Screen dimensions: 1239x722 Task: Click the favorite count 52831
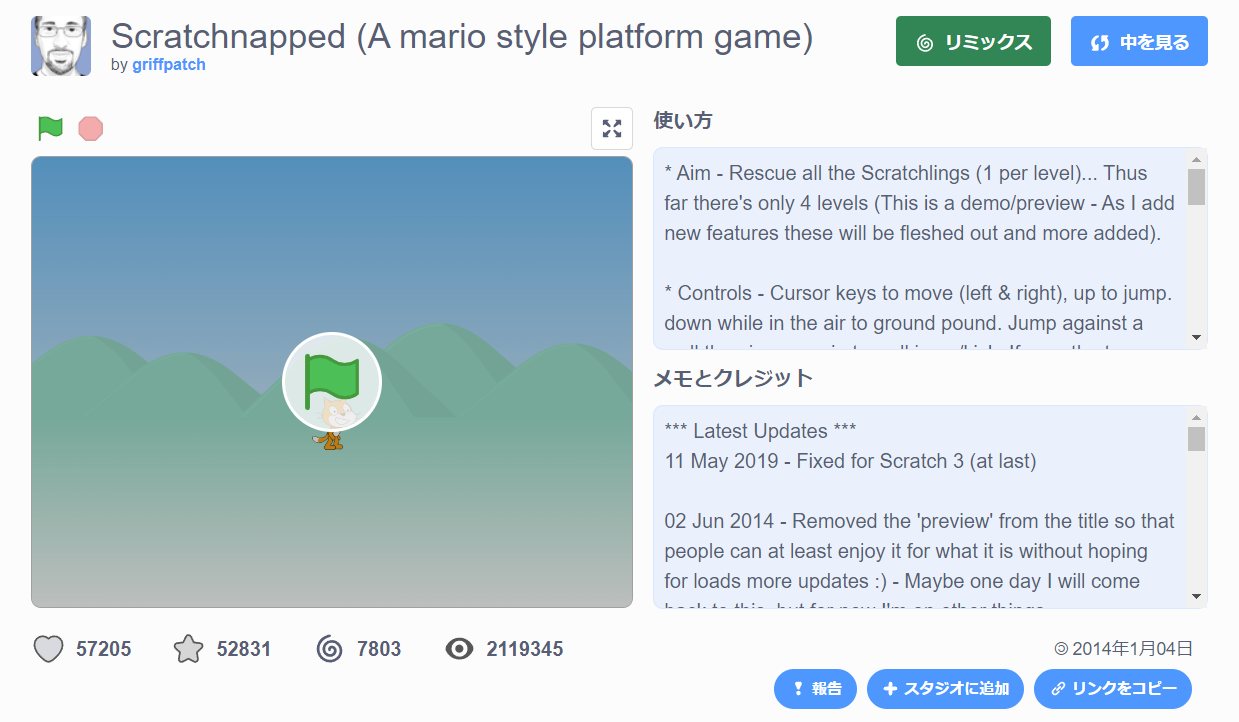[244, 649]
